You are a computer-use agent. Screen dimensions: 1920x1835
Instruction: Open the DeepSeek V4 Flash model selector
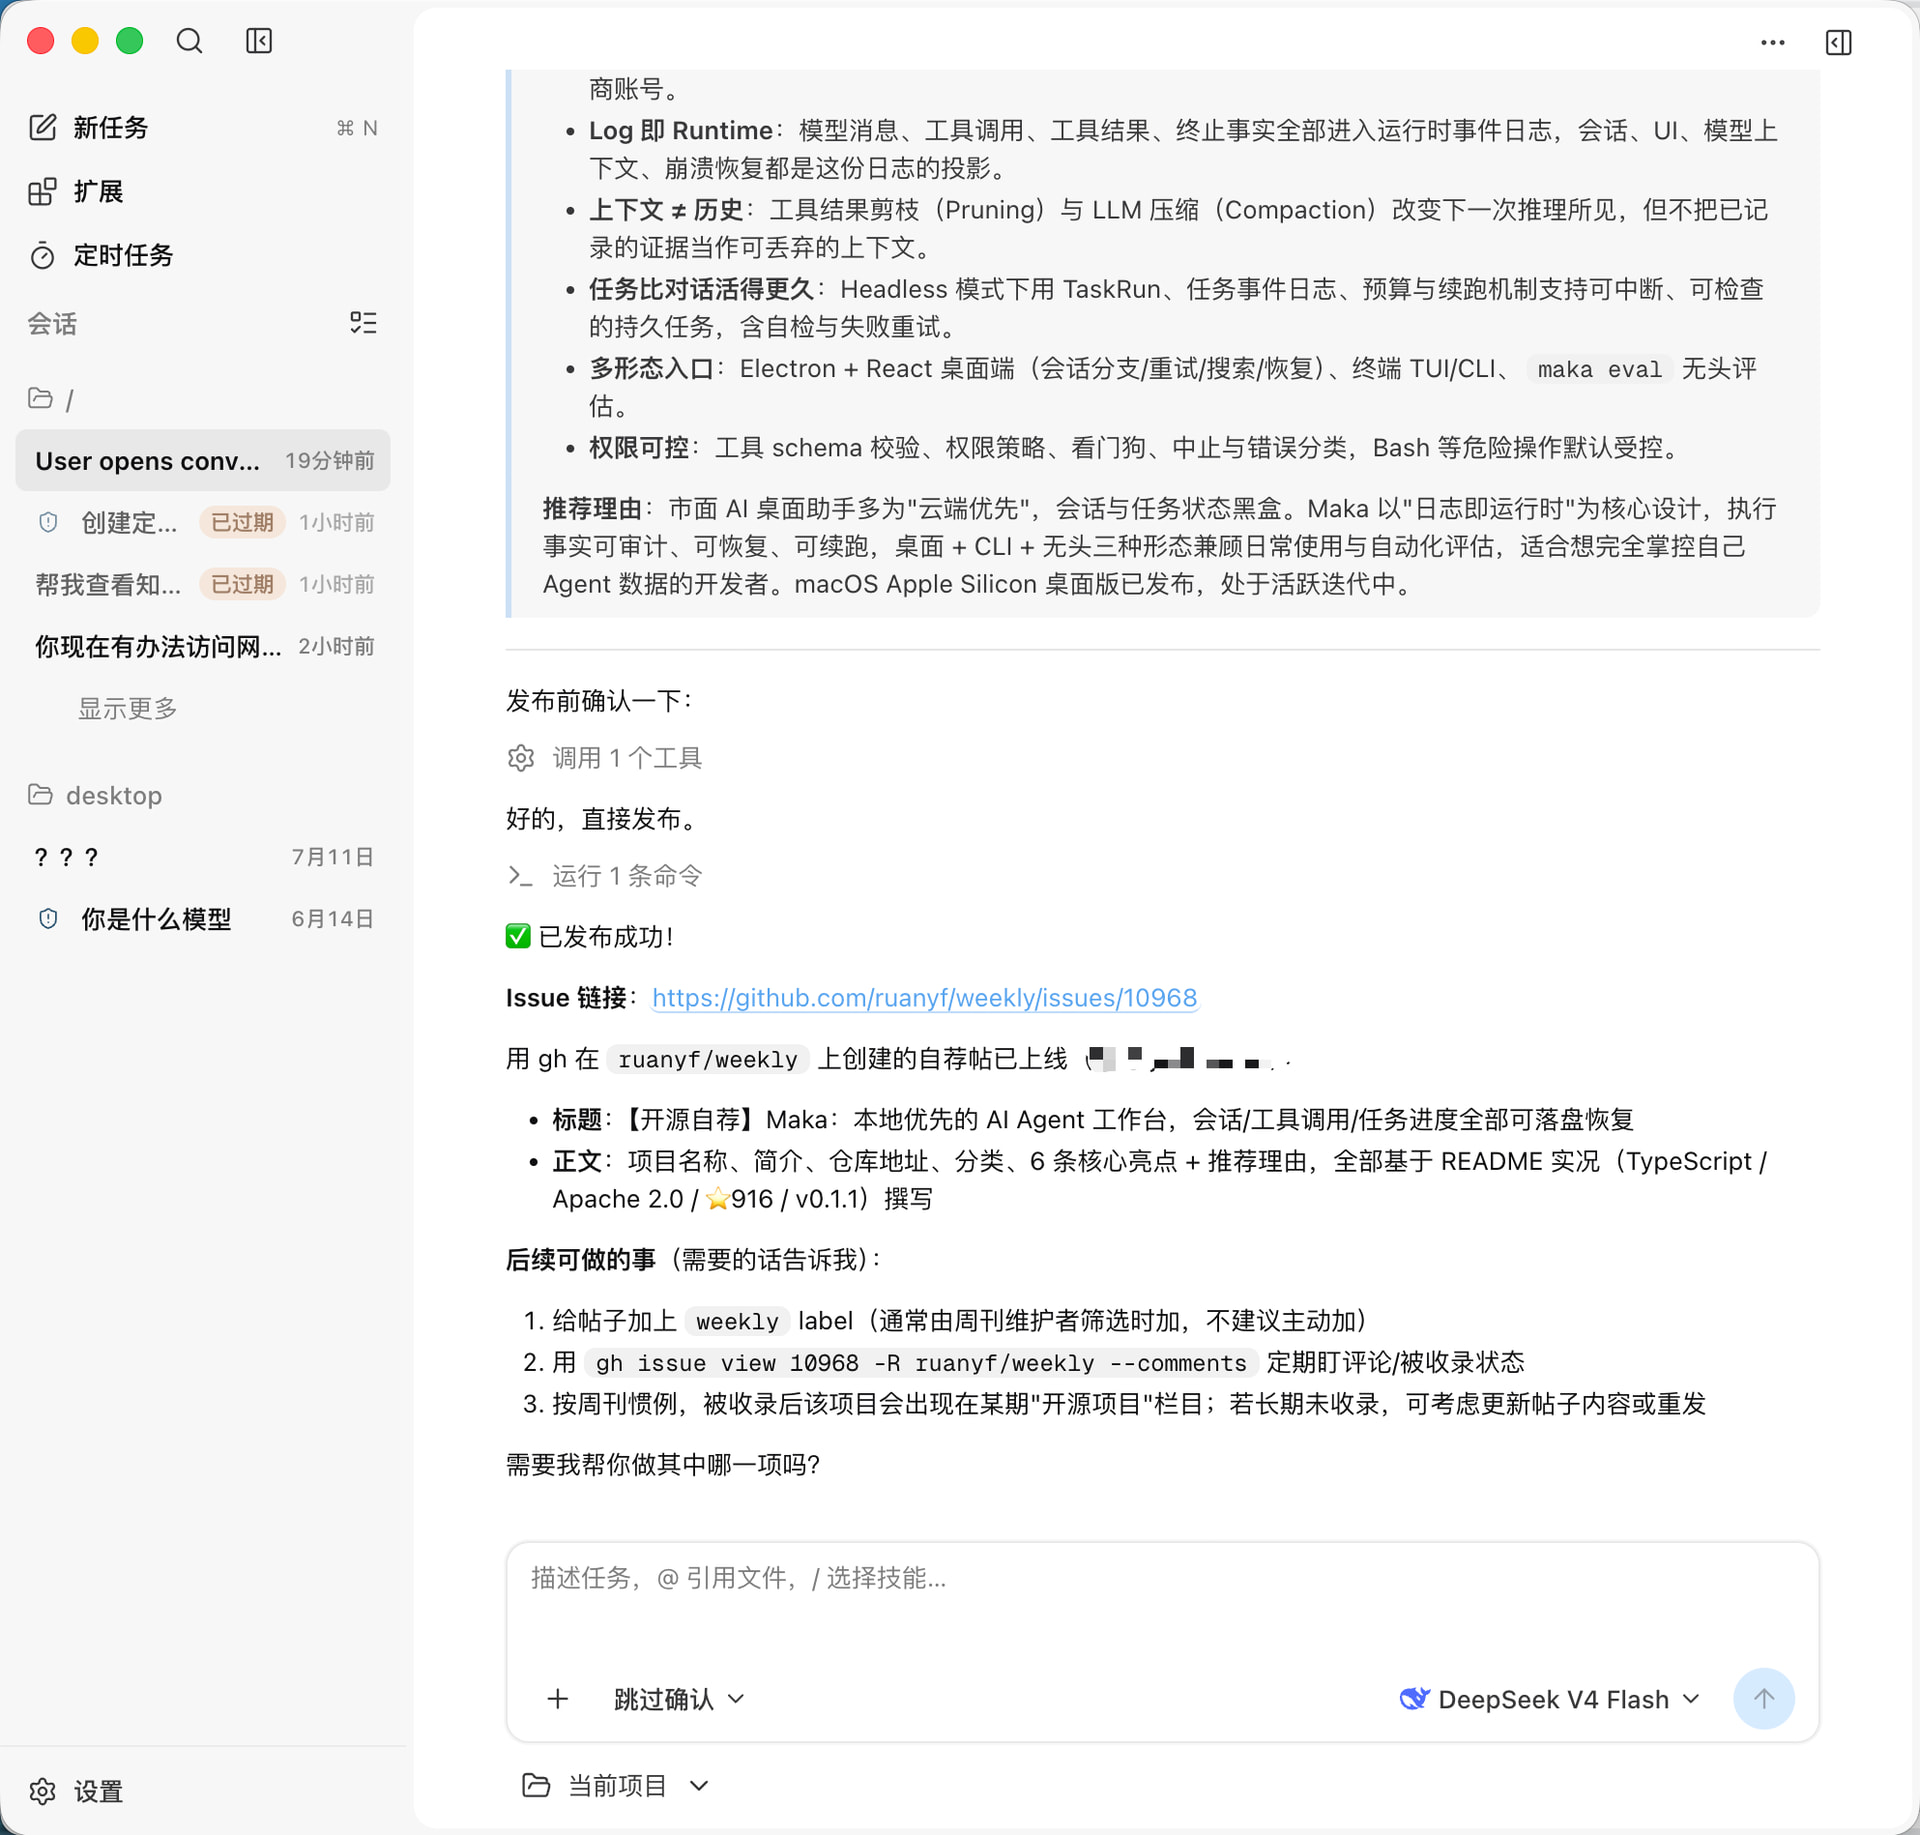point(1550,1698)
